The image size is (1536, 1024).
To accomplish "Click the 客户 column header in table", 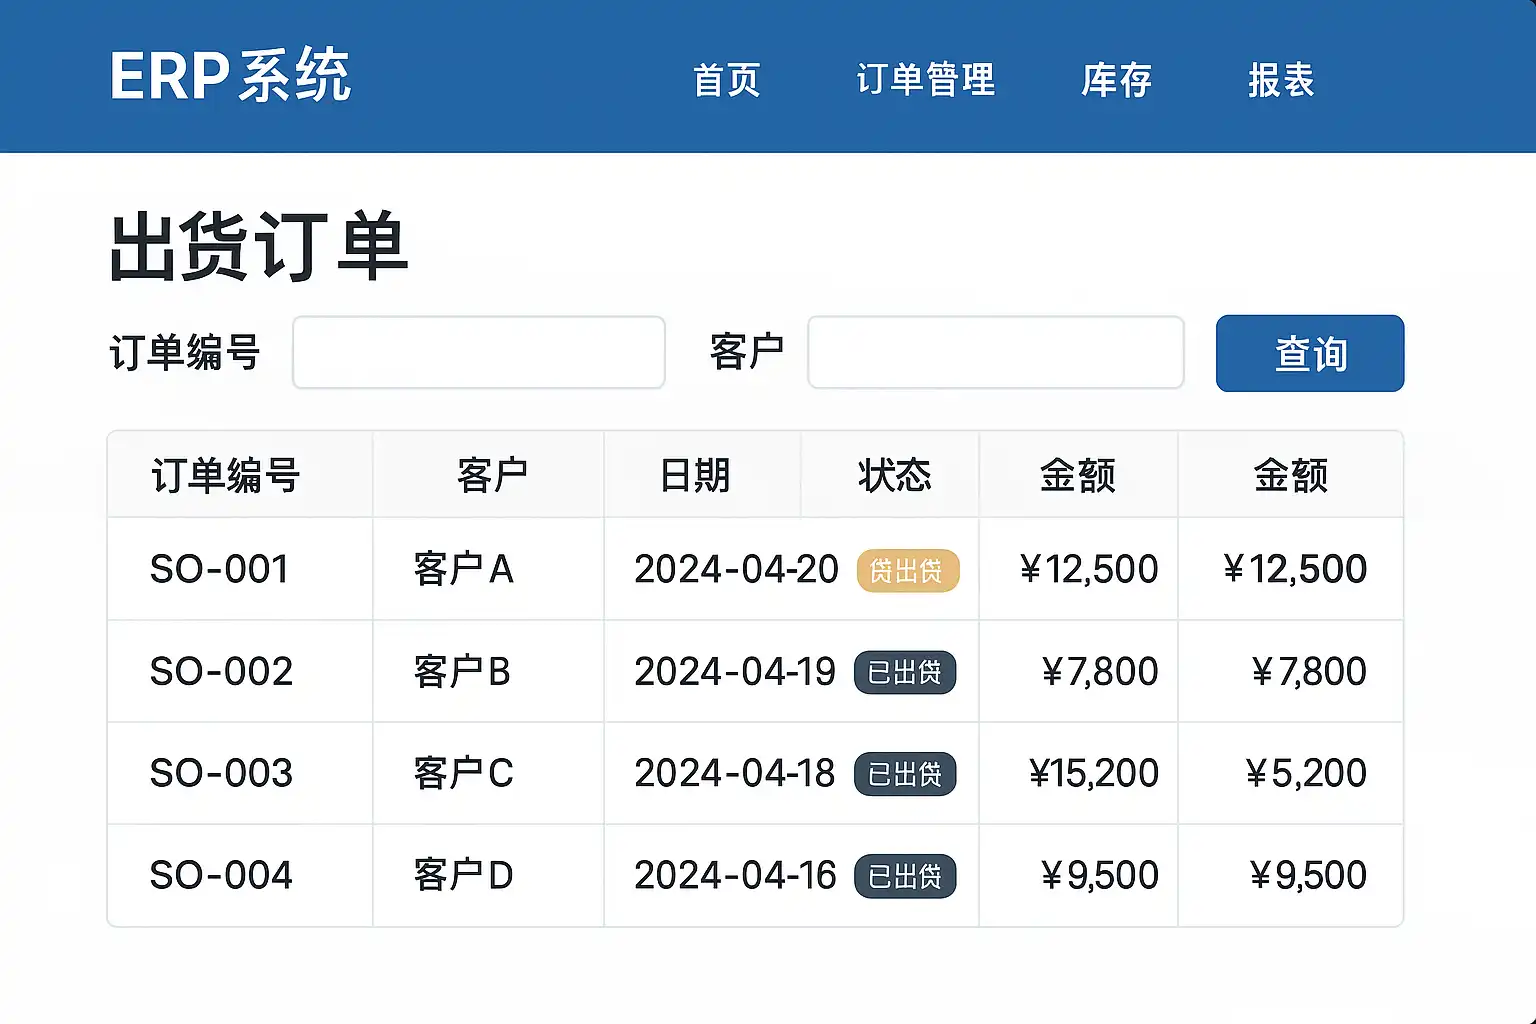I will click(491, 475).
